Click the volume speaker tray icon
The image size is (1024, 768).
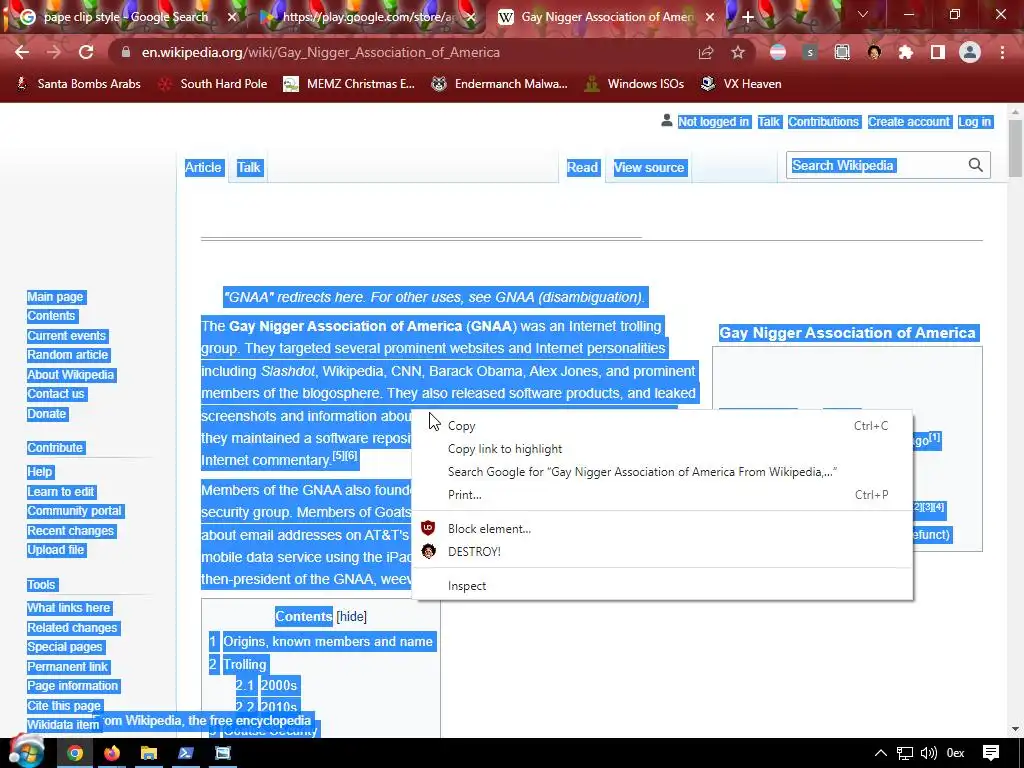tap(928, 753)
